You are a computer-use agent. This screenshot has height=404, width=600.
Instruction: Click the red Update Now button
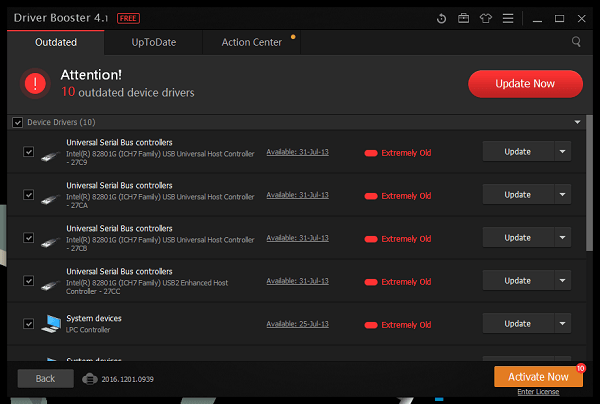(525, 84)
